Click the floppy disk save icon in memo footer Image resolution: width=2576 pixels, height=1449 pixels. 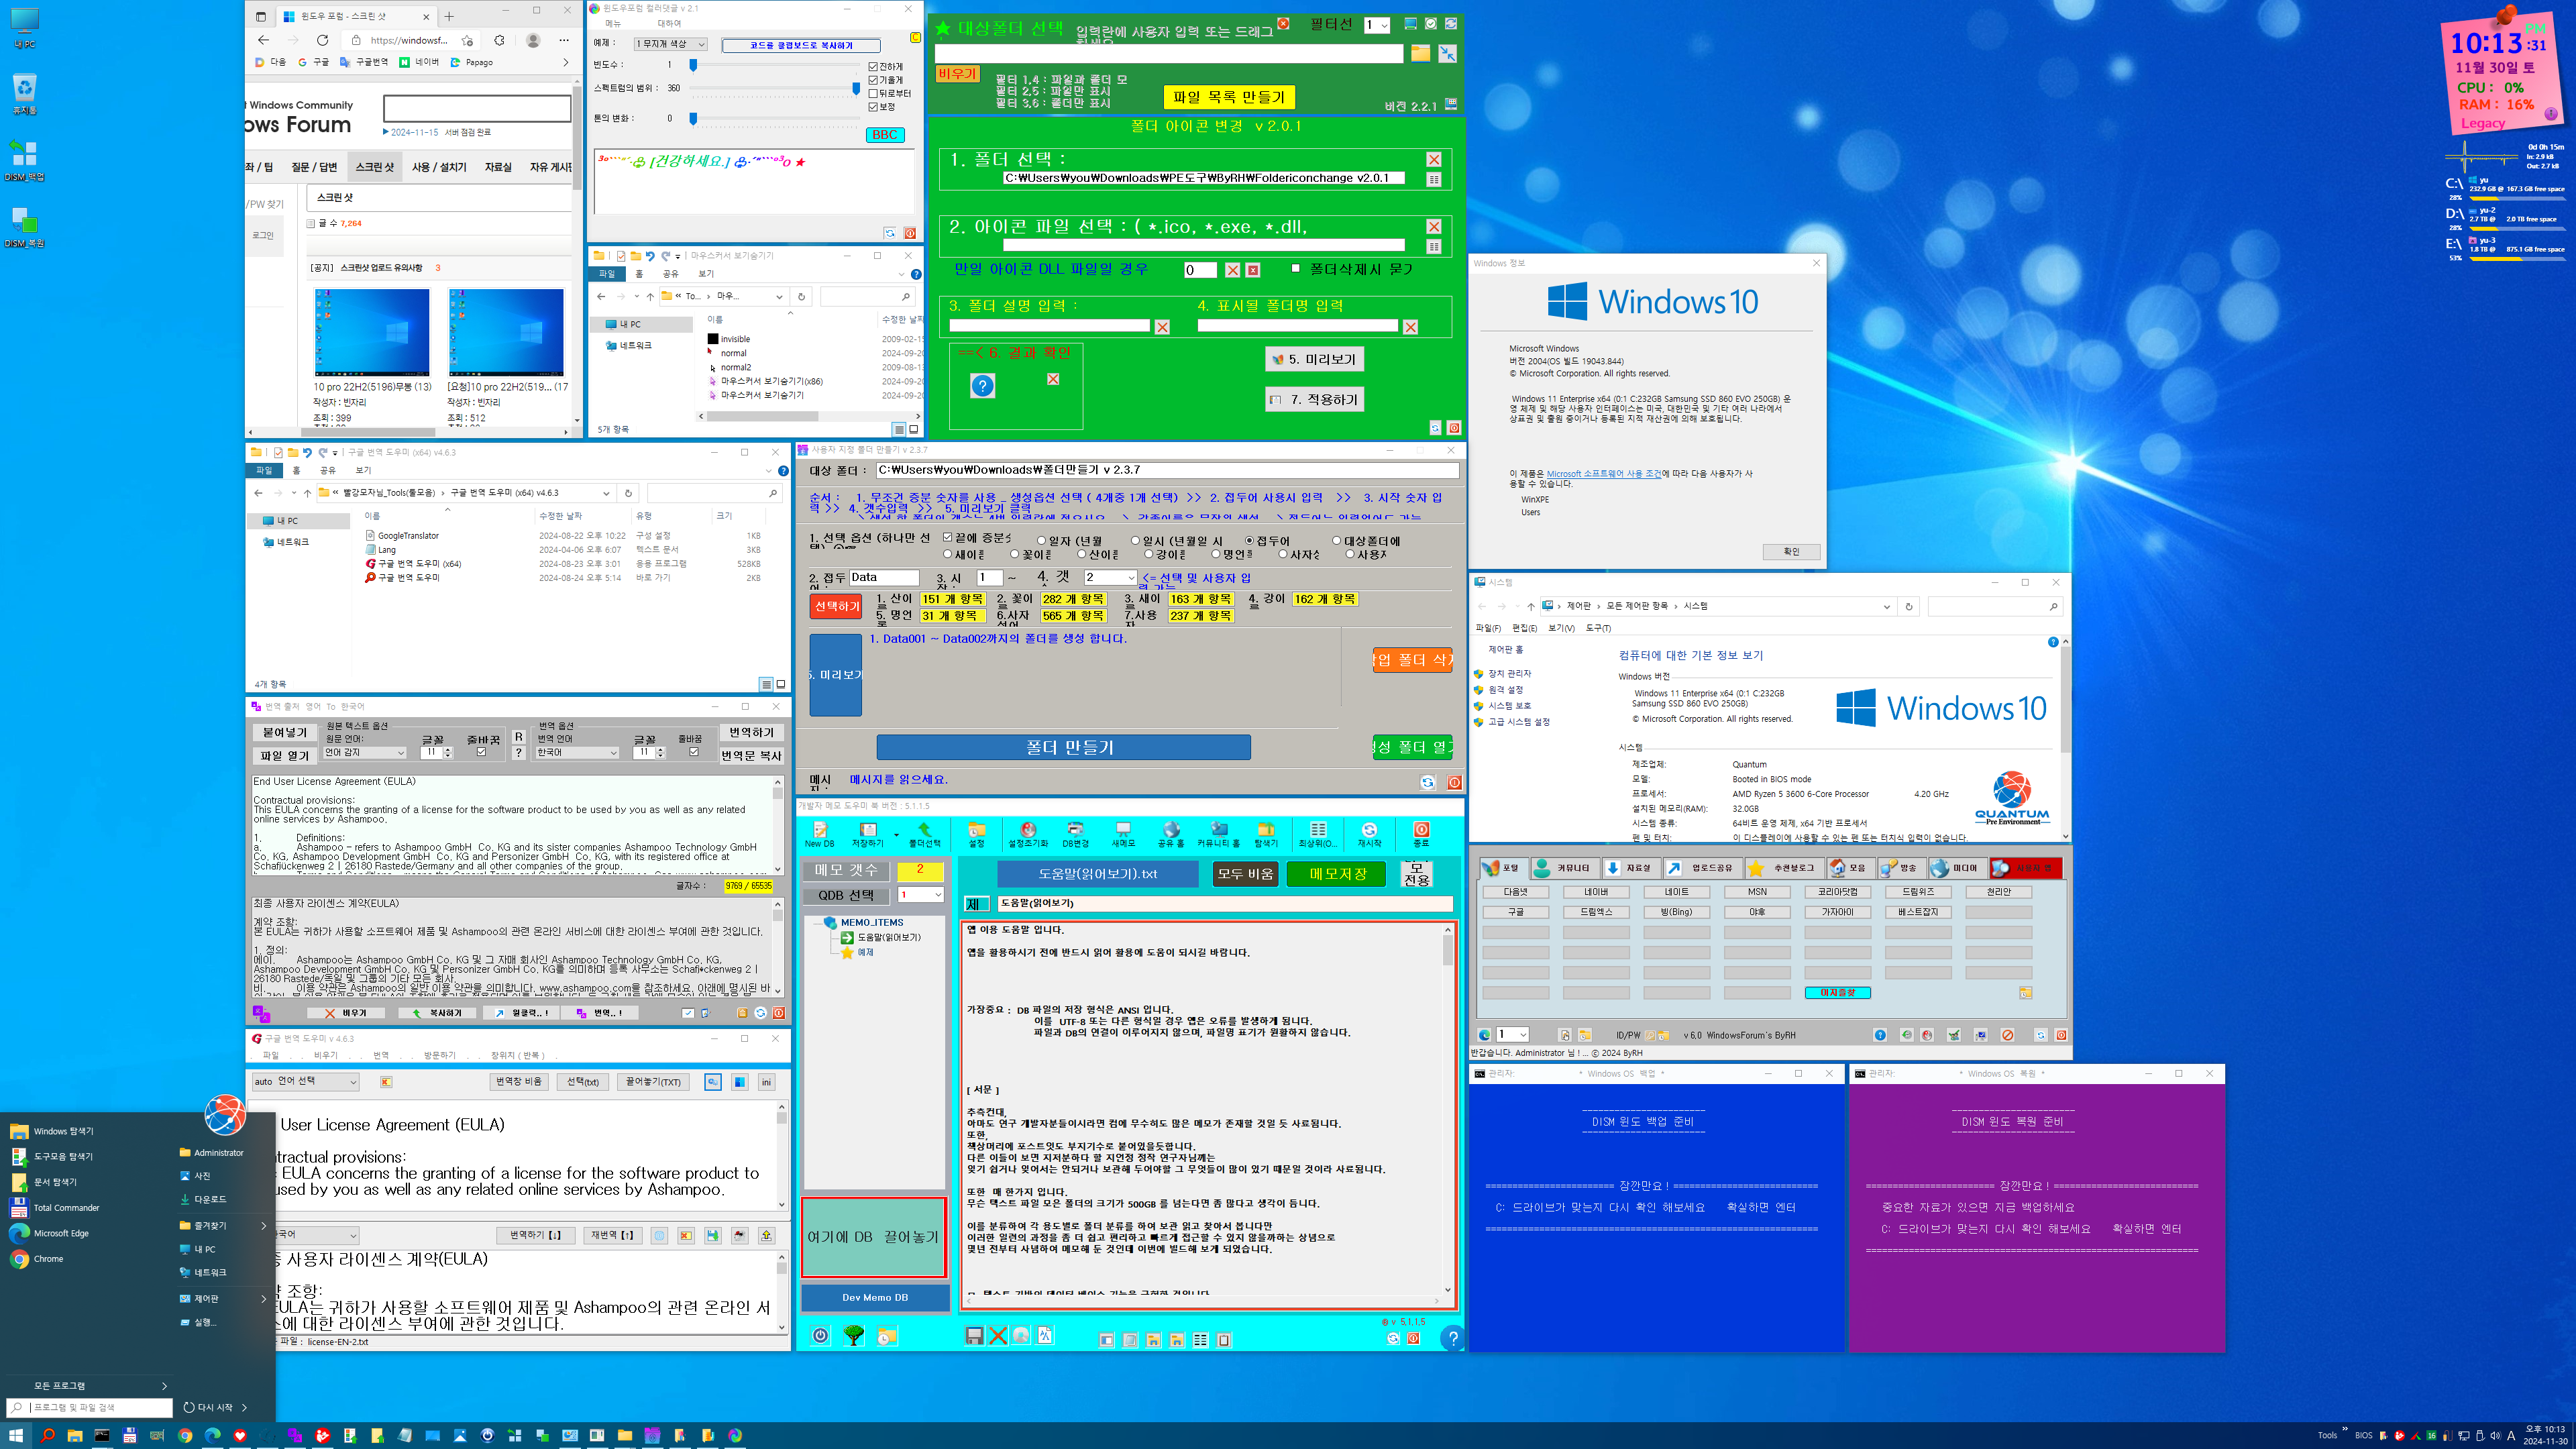(x=974, y=1336)
